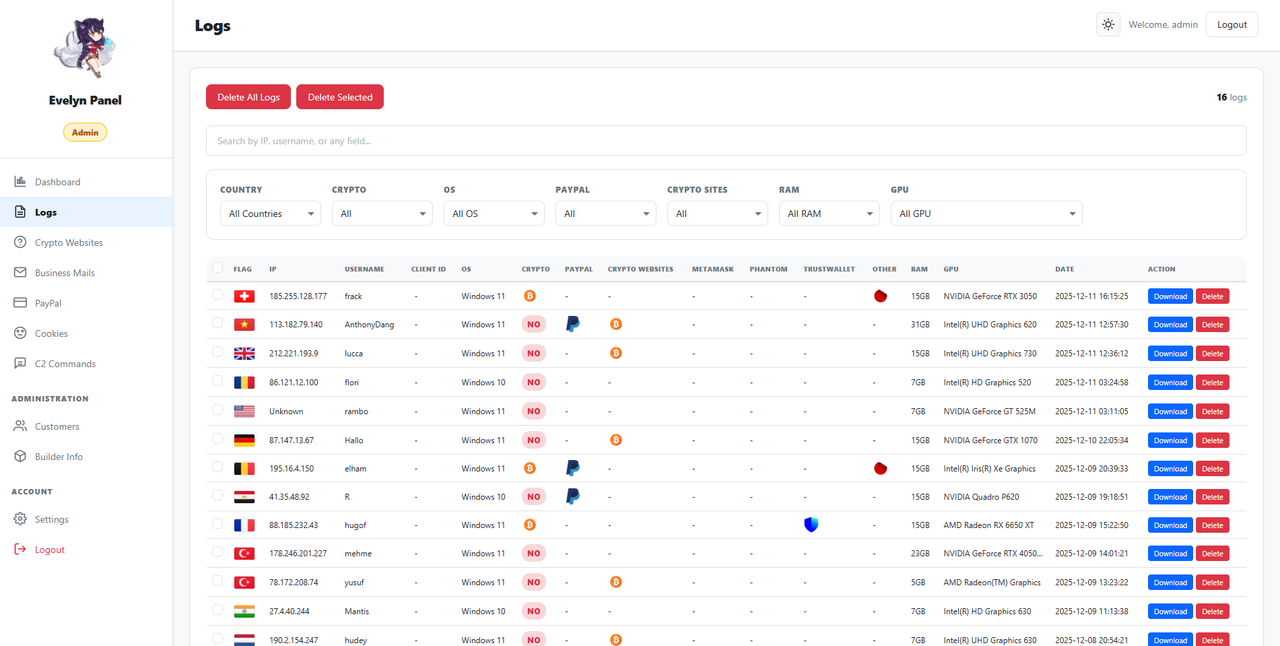Expand the GPU filter dropdown
Screen dimensions: 1280x646
tap(986, 213)
